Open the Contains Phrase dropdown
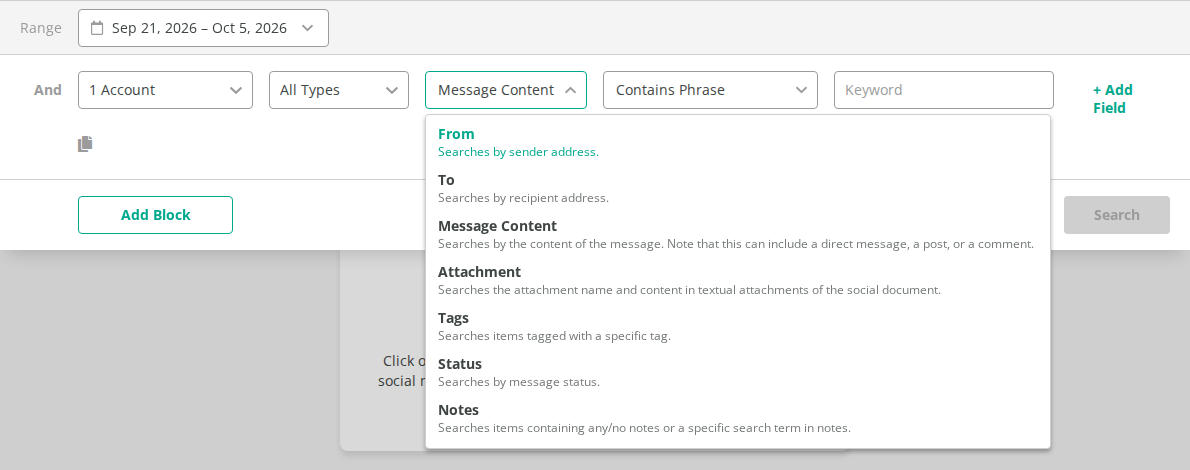The height and width of the screenshot is (470, 1190). click(x=710, y=90)
